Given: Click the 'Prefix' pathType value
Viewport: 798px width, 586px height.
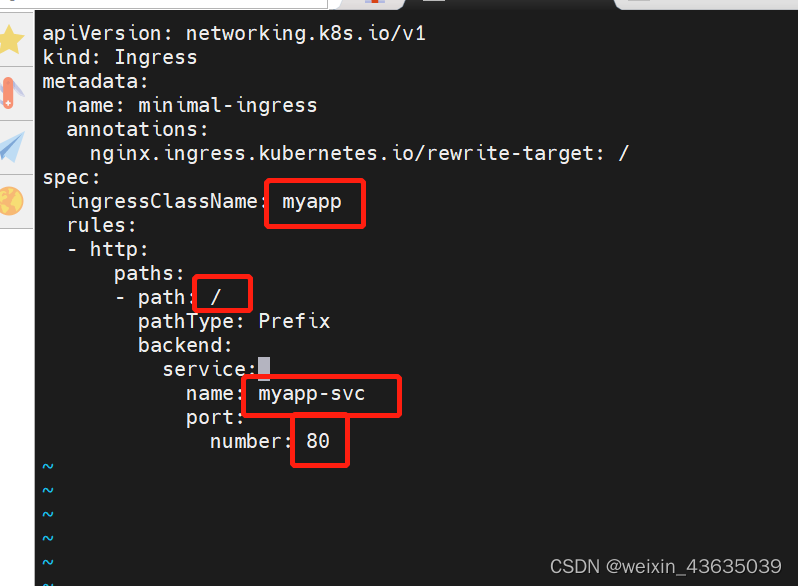Looking at the screenshot, I should coord(294,321).
